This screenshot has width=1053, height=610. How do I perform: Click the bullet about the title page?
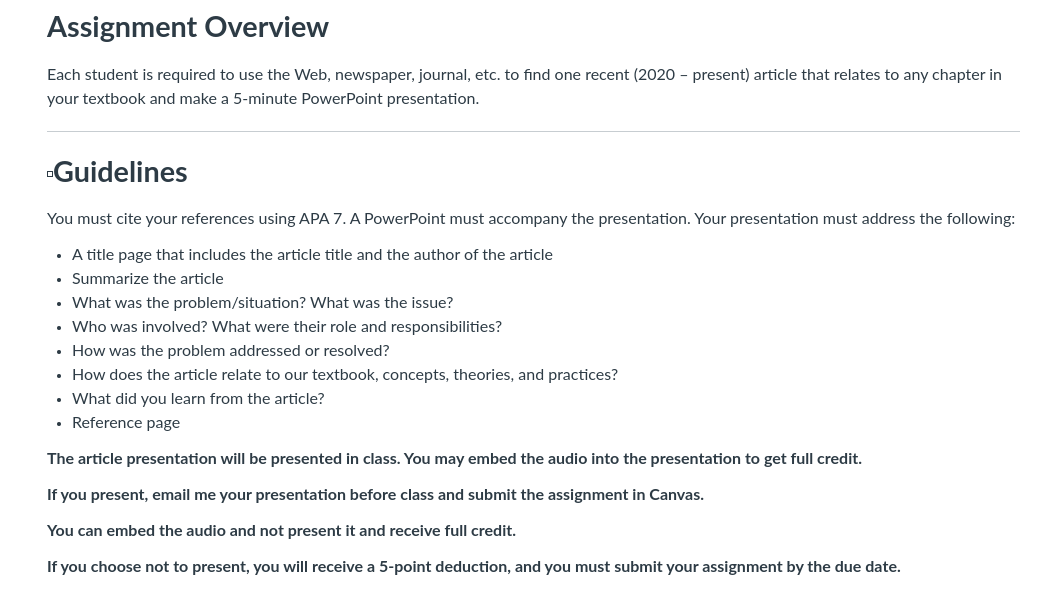coord(312,255)
